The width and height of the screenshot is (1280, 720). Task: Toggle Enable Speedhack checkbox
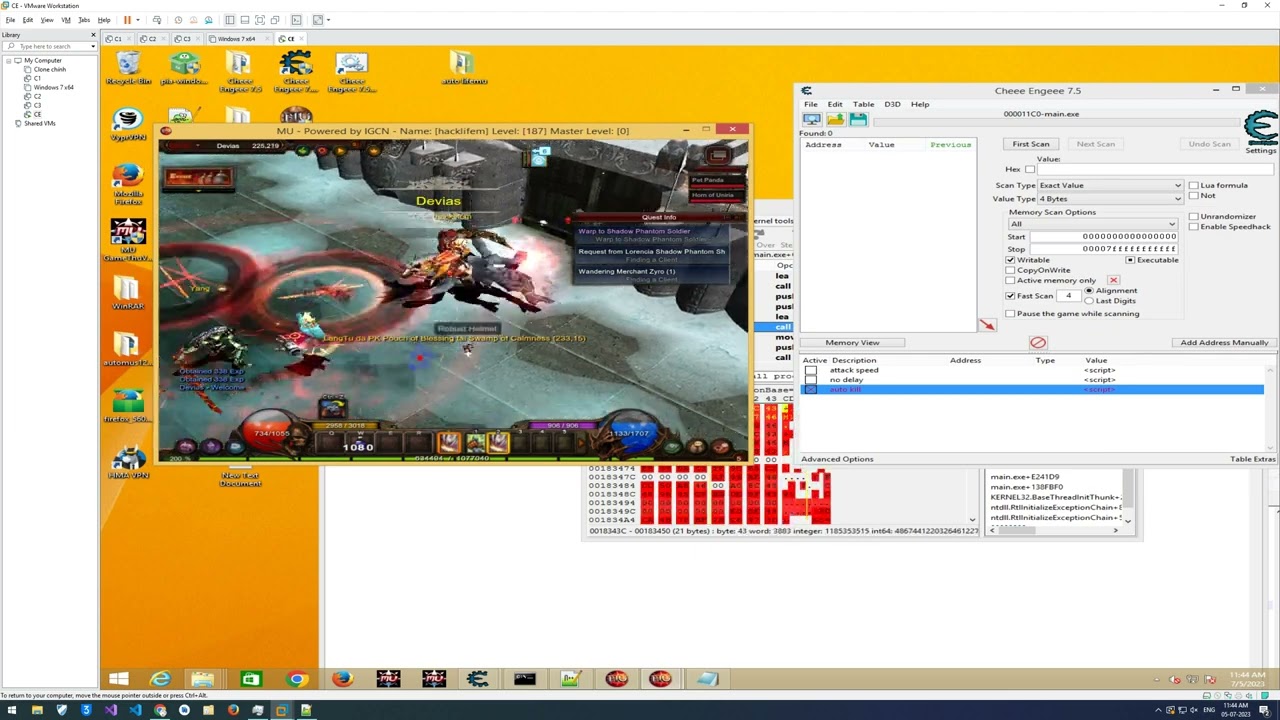(1193, 227)
